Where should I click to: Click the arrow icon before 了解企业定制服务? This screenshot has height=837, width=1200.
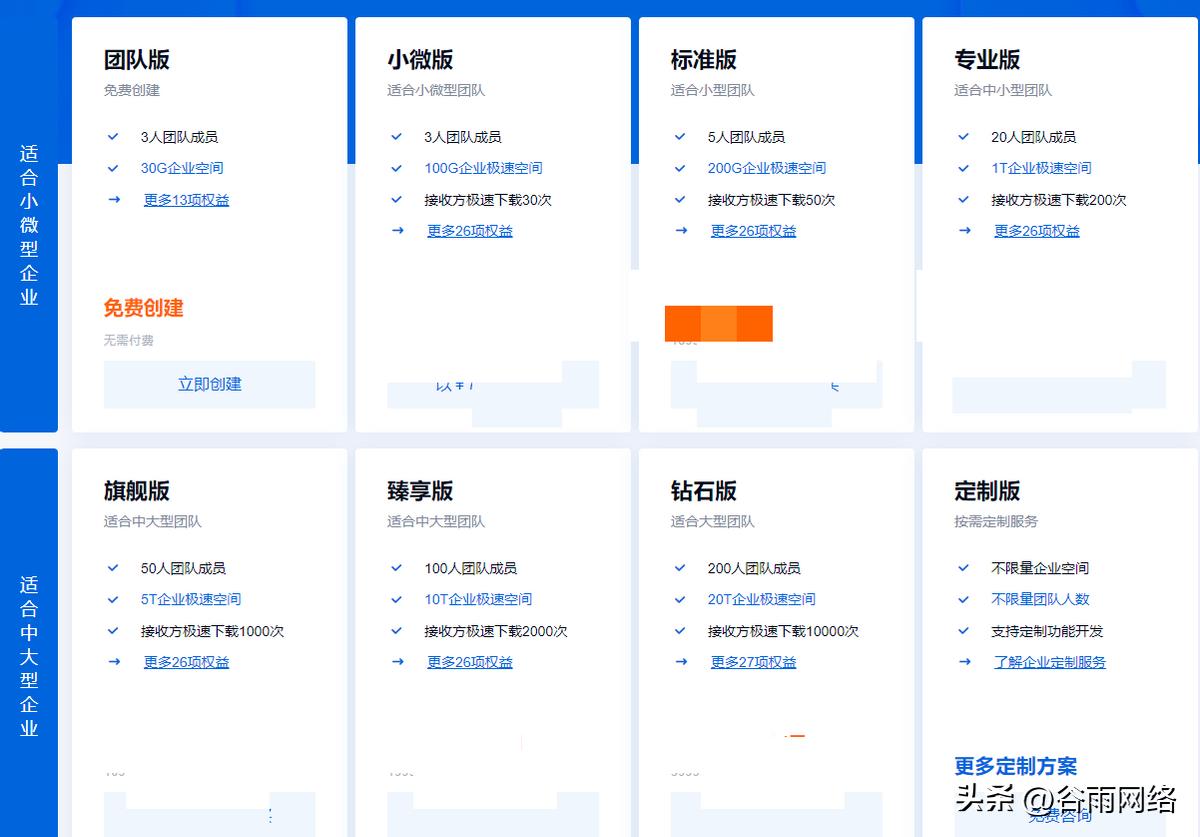[x=963, y=661]
